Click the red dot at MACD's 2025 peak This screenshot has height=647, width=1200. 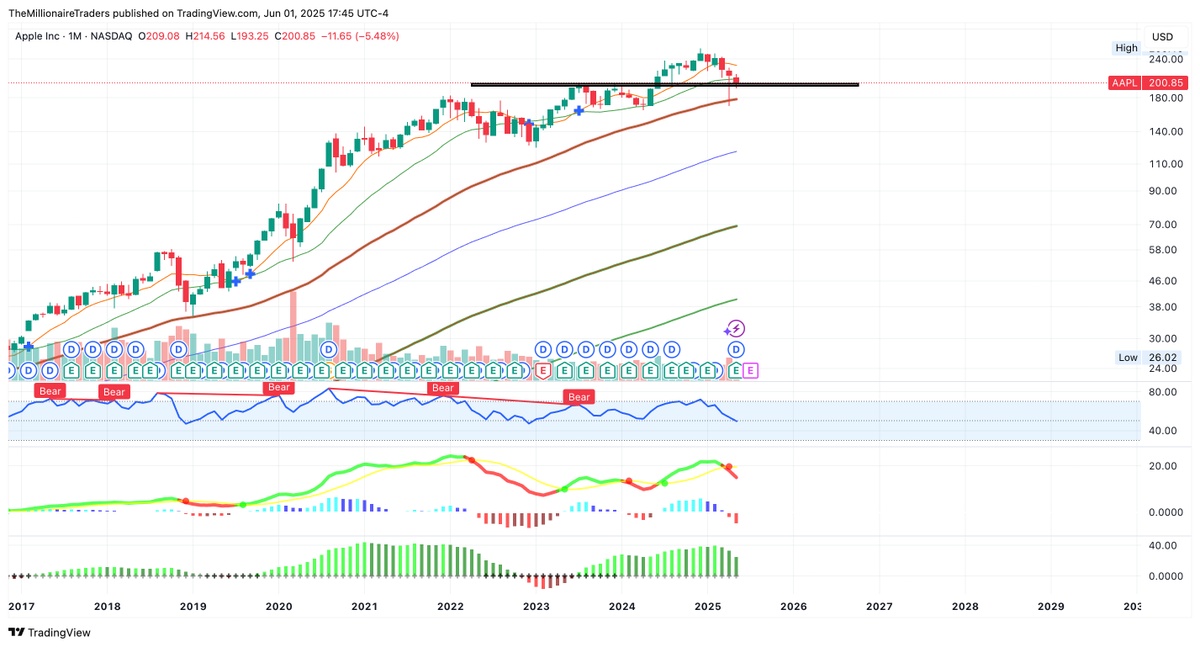(729, 467)
